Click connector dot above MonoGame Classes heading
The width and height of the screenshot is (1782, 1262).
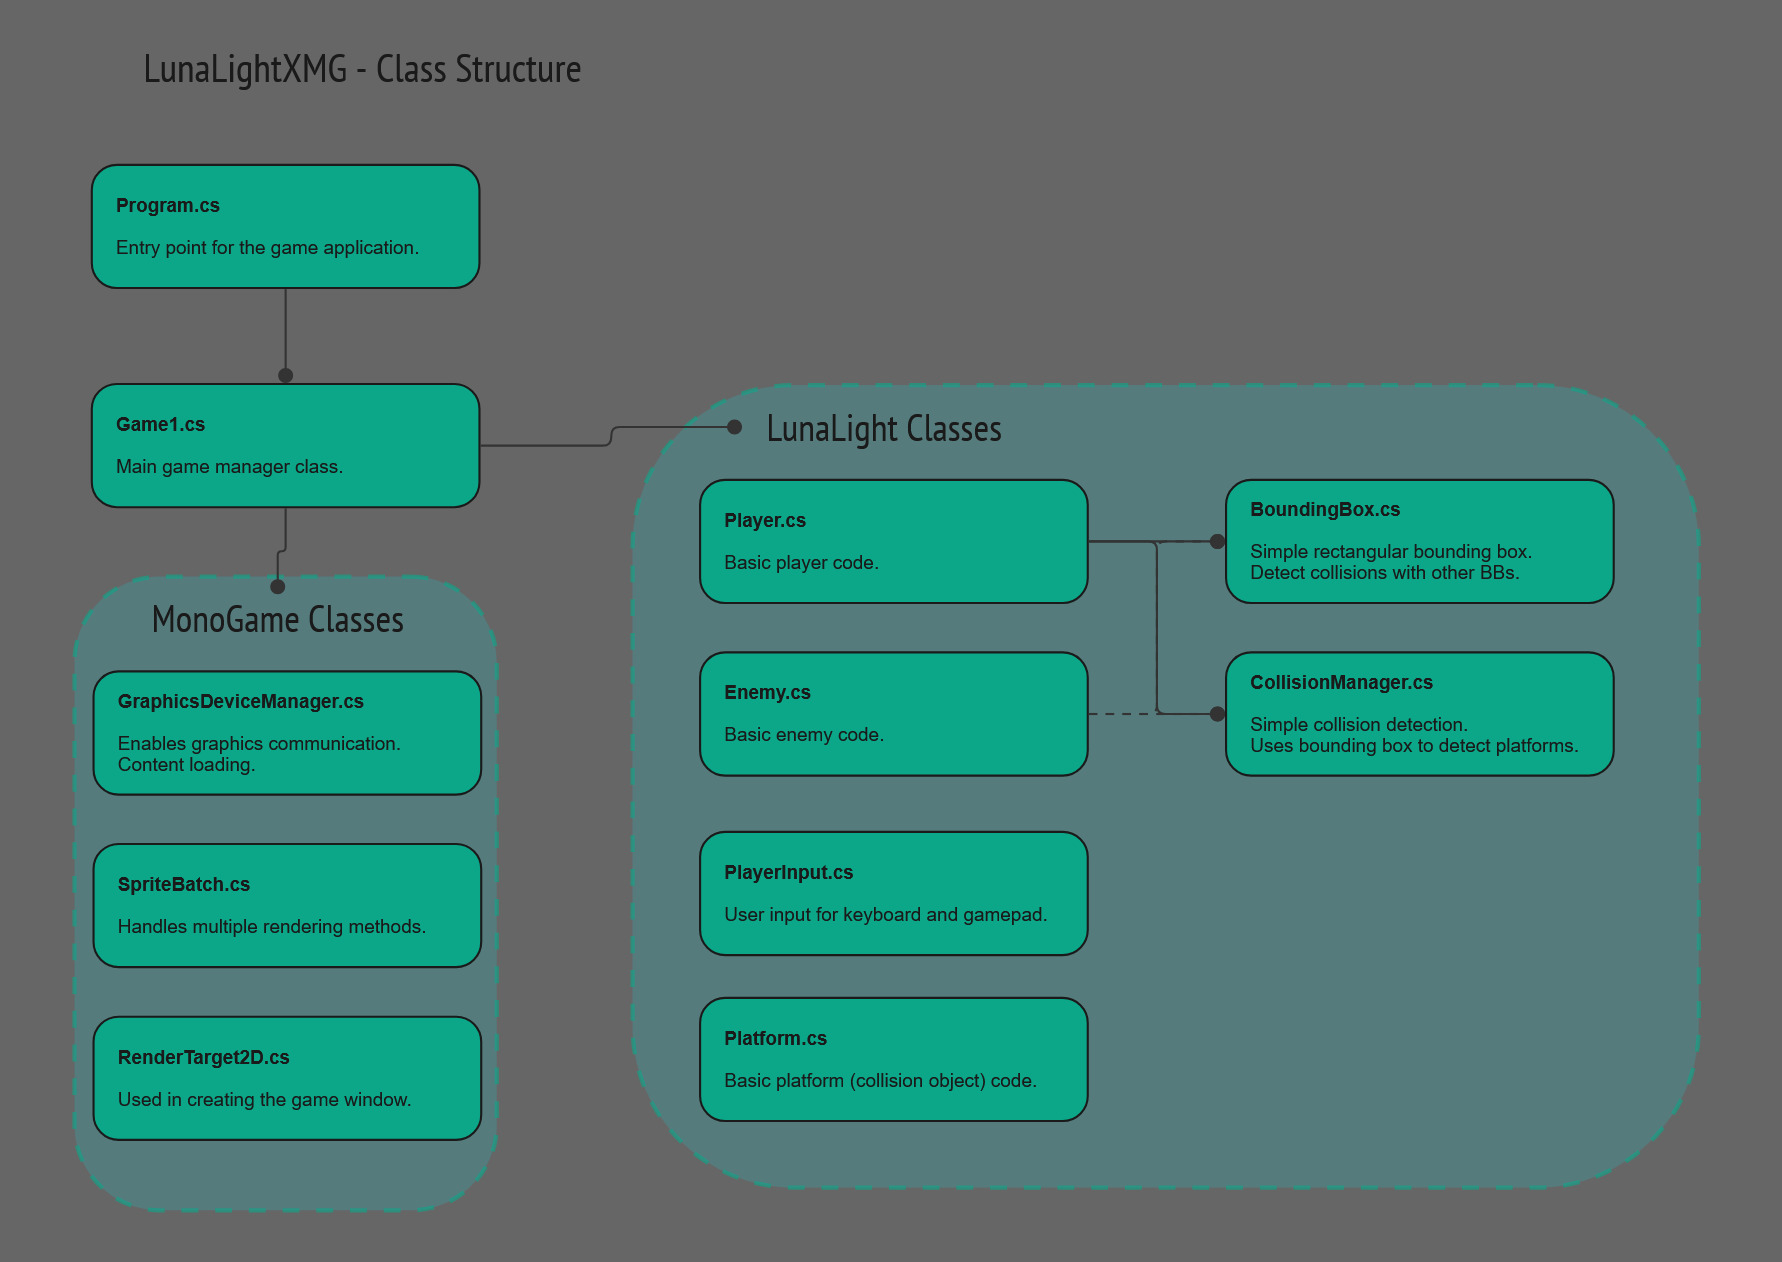tap(278, 587)
